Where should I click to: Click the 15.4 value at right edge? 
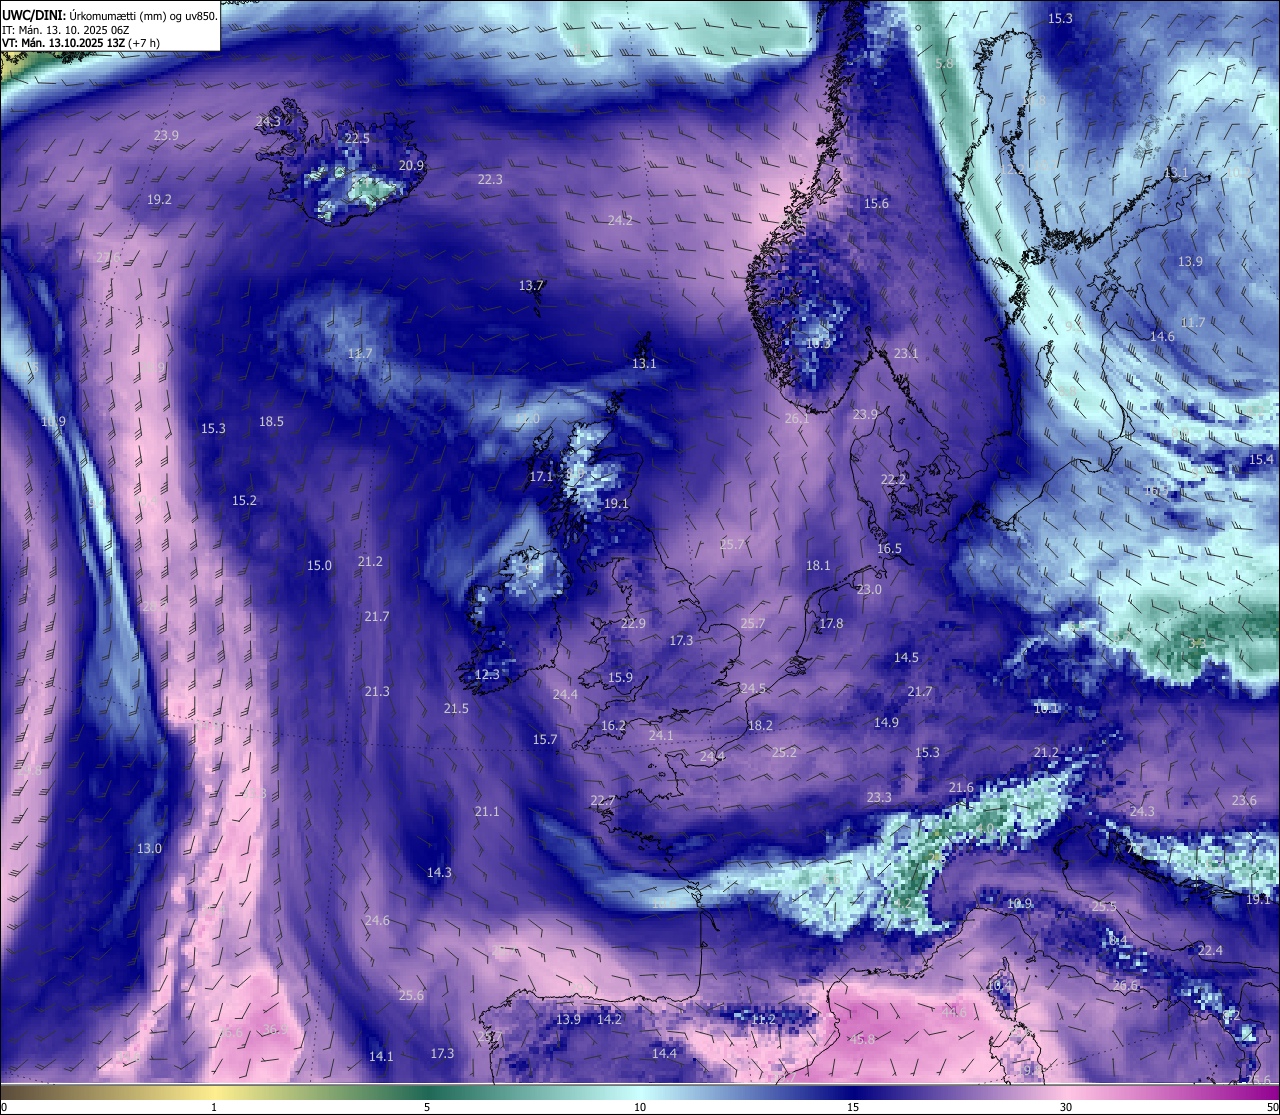pyautogui.click(x=1262, y=459)
